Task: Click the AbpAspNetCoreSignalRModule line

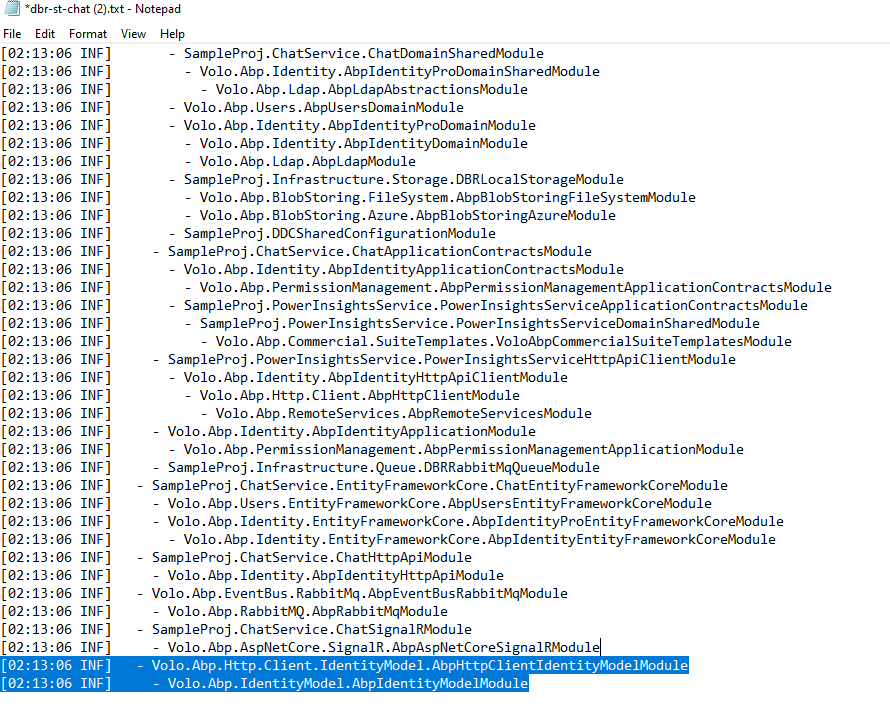Action: click(x=300, y=648)
